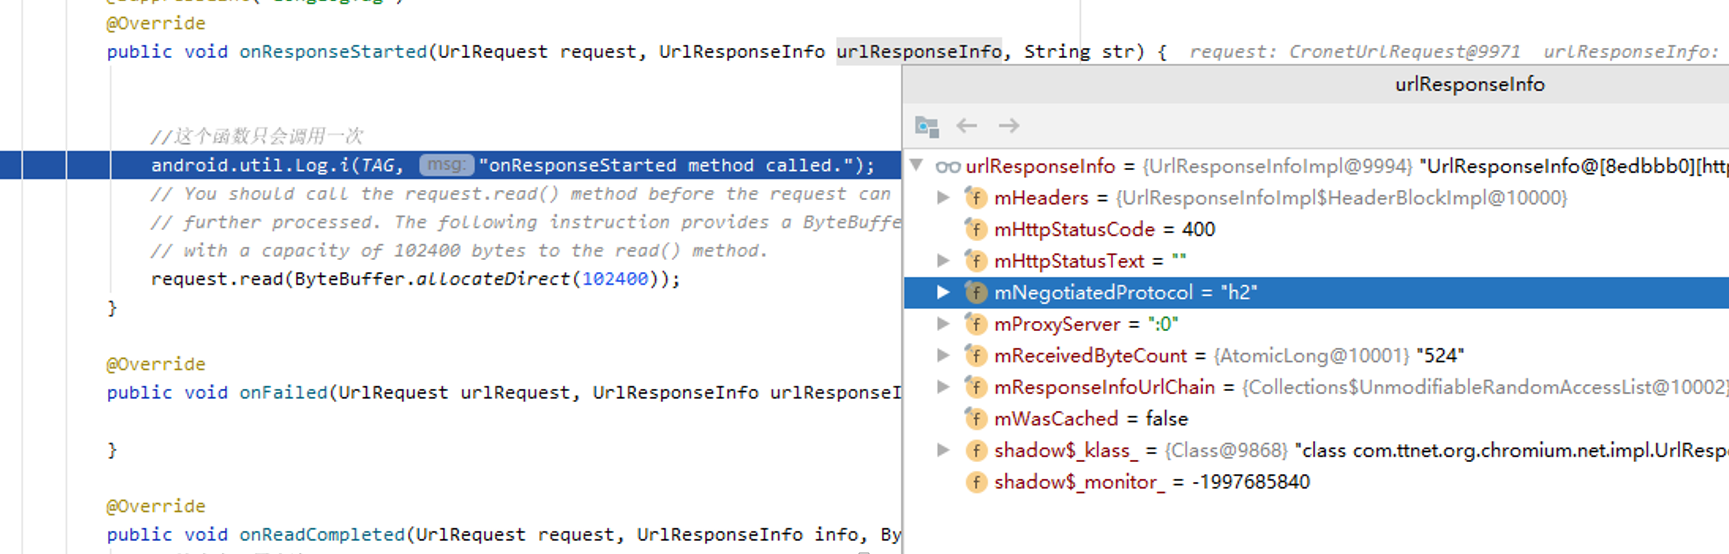Click the urlResponseInfo popup title bar
1729x554 pixels.
coord(1469,85)
